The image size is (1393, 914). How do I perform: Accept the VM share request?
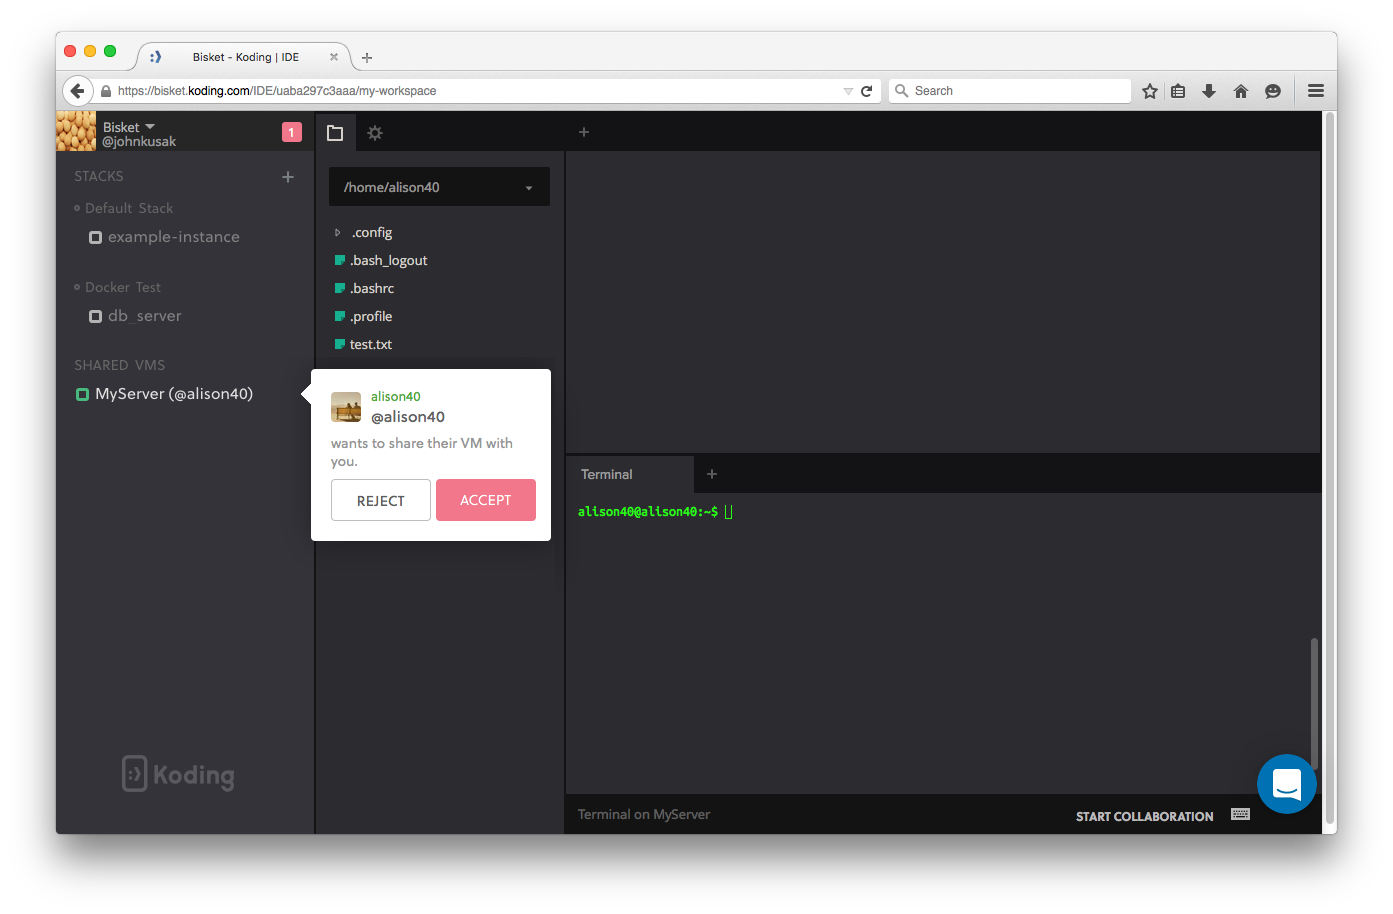tap(486, 500)
